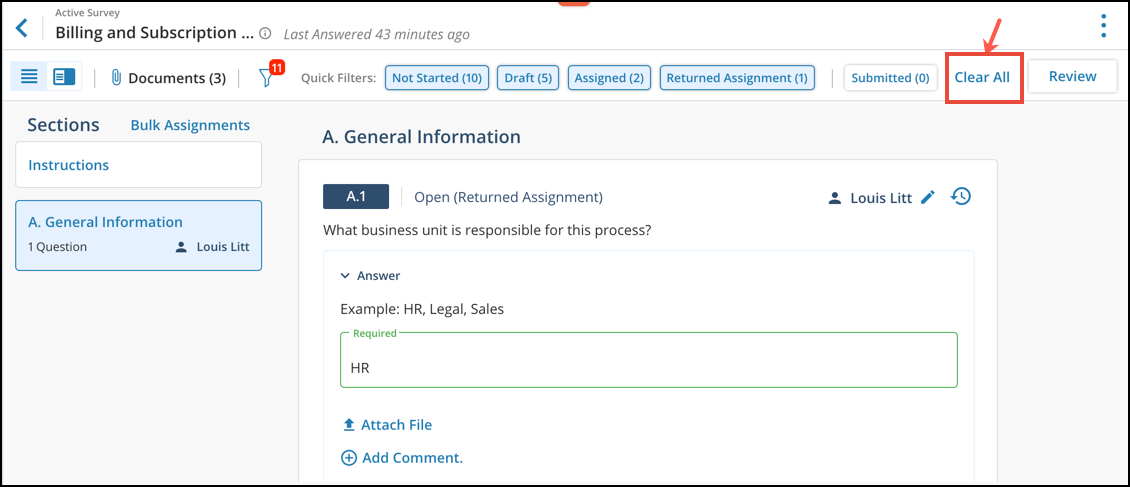Screen dimensions: 1130x487
Task: Open the three-dot more options menu
Action: (1103, 26)
